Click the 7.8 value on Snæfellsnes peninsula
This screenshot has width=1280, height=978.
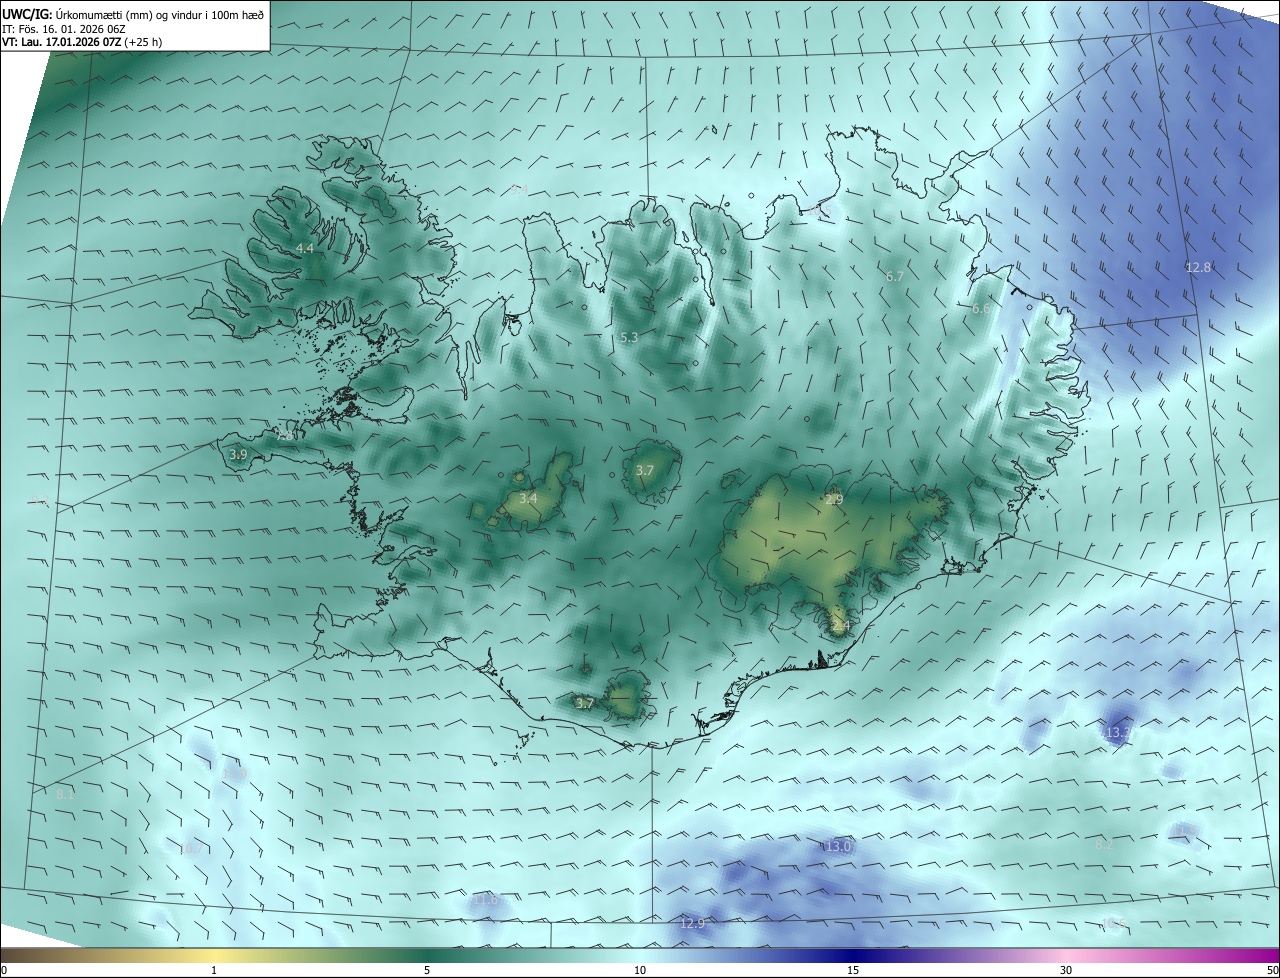[x=285, y=436]
